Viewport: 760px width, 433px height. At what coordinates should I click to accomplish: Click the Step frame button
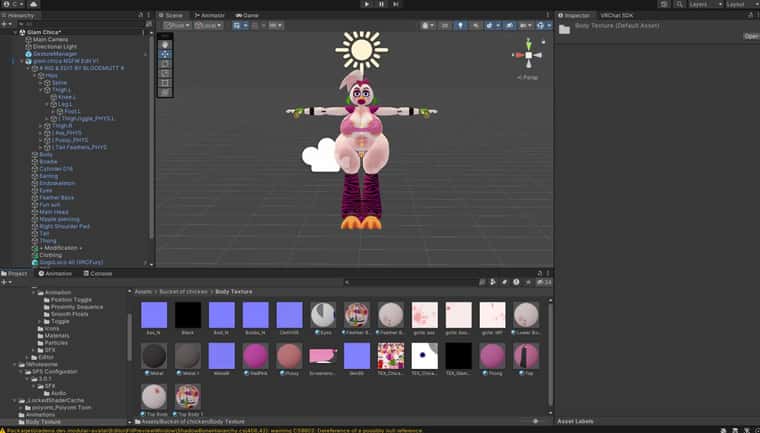click(396, 4)
